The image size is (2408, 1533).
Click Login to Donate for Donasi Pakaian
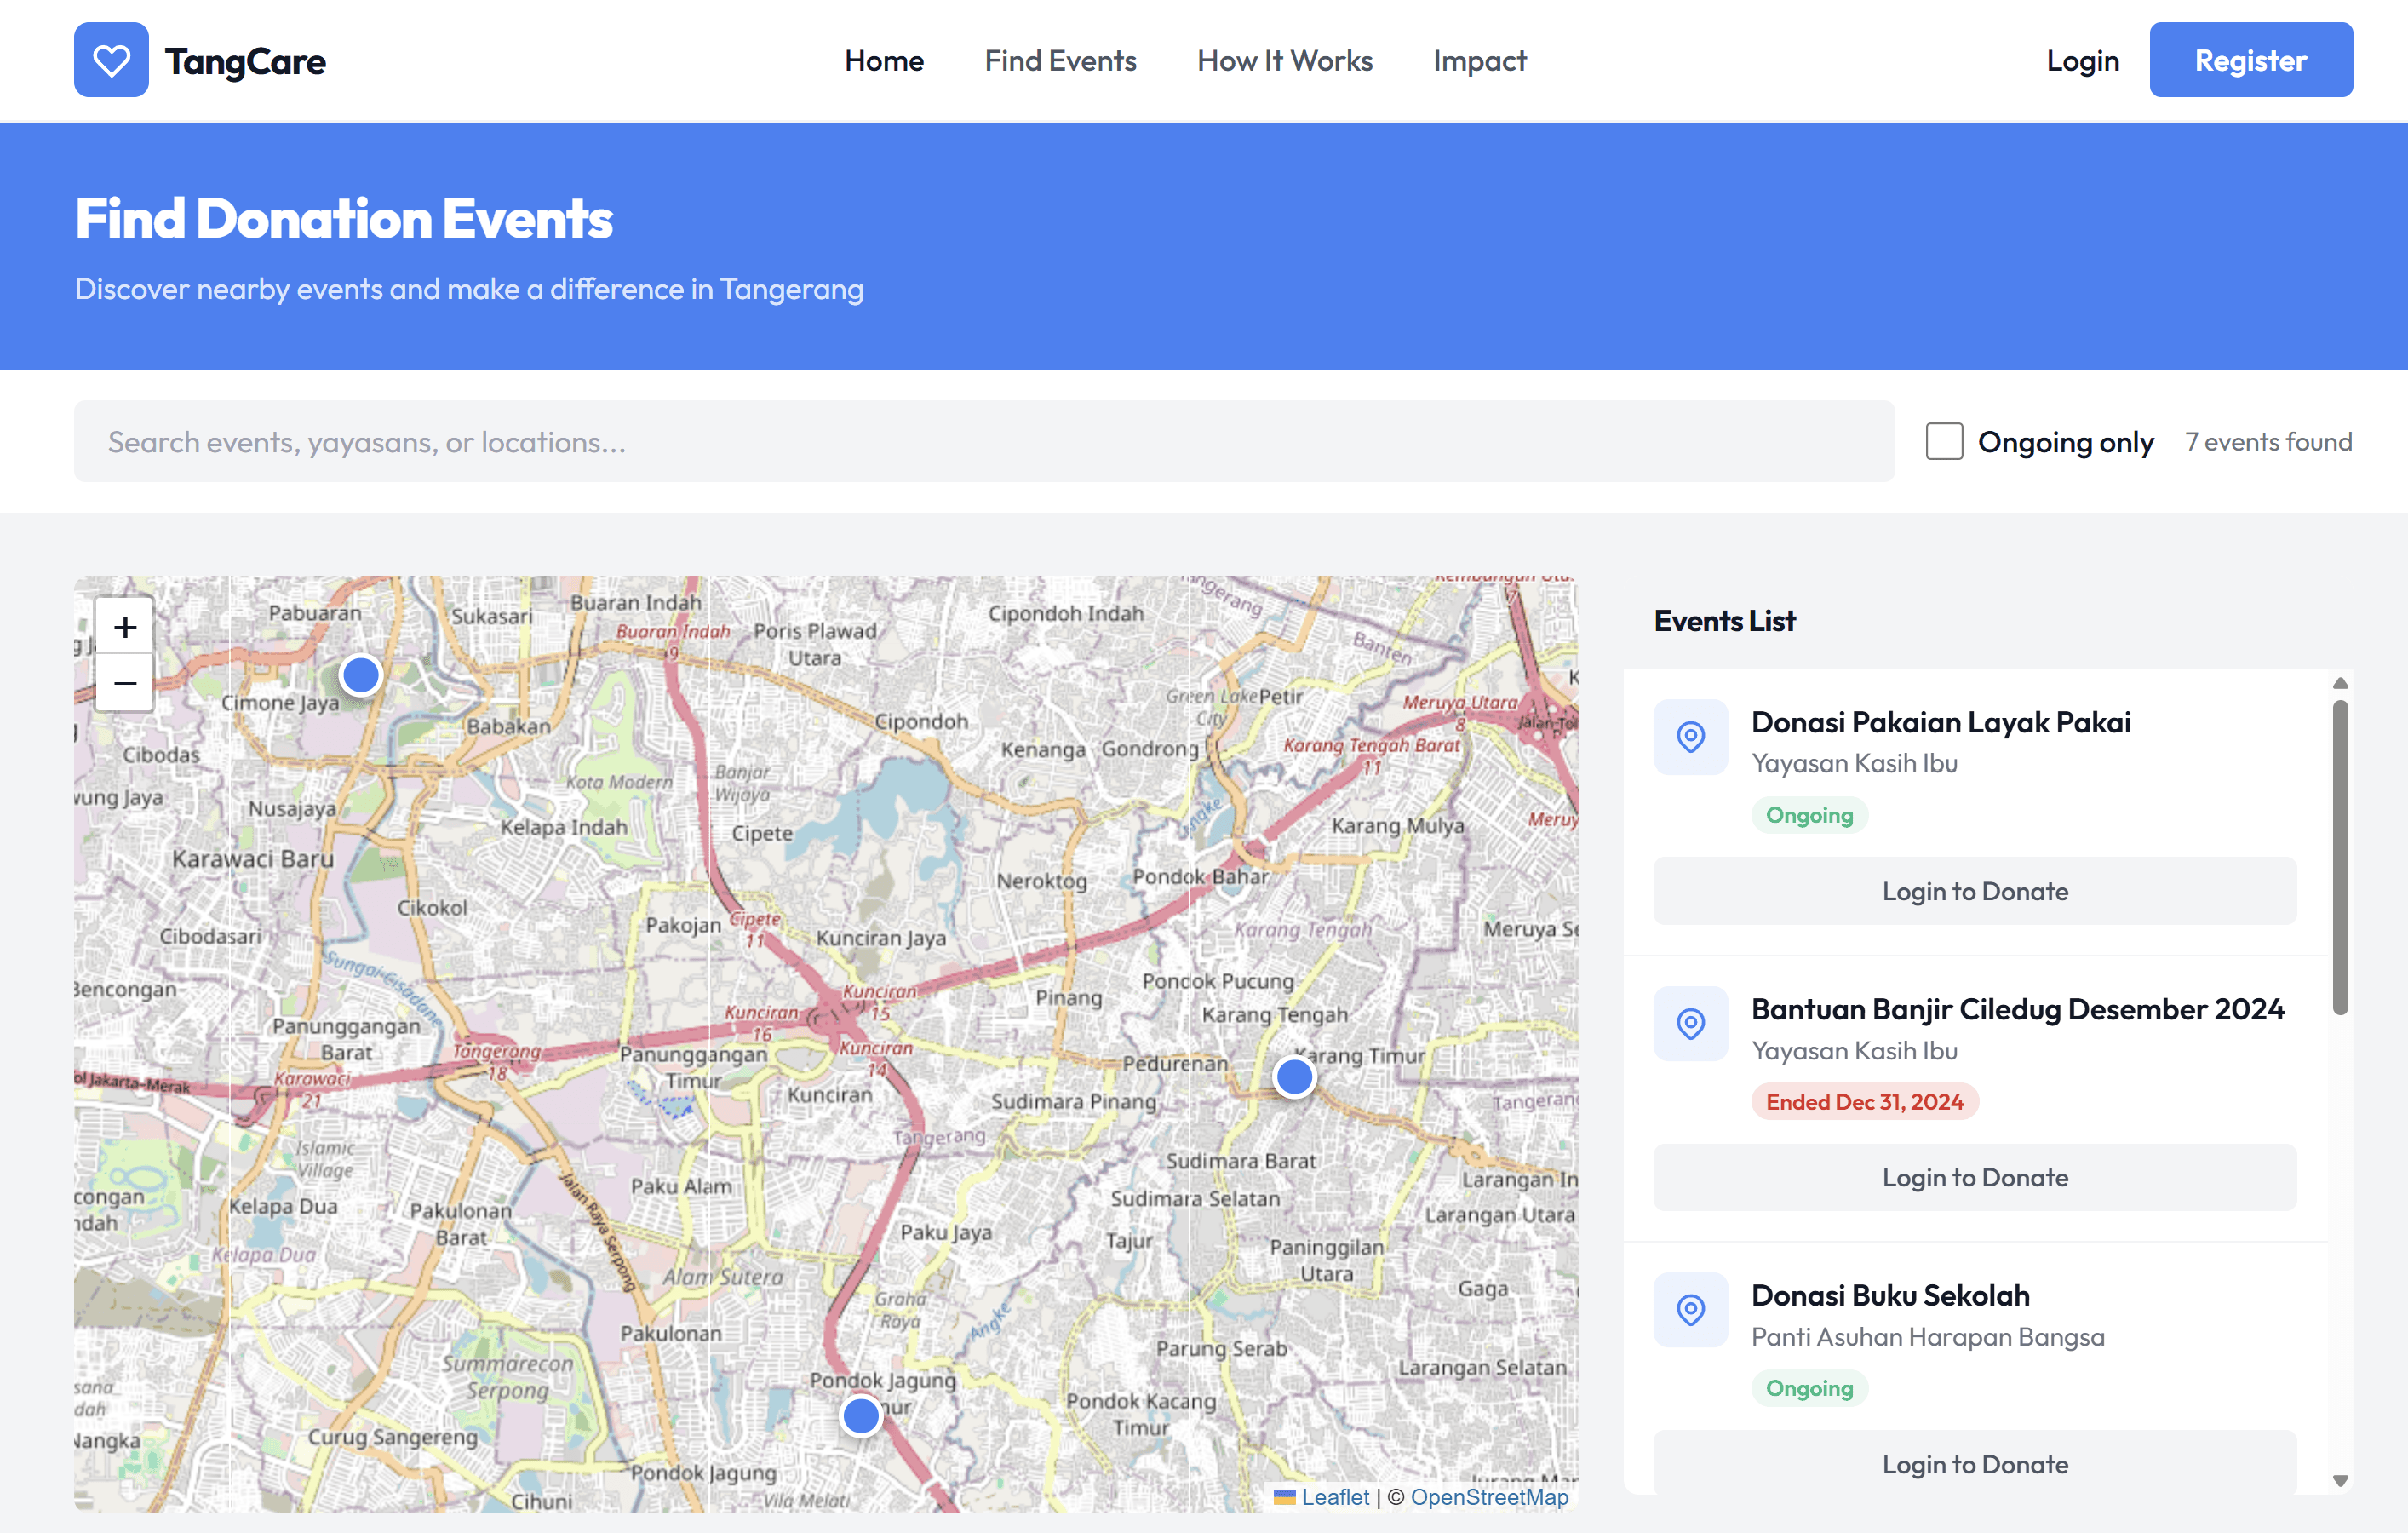point(1974,891)
